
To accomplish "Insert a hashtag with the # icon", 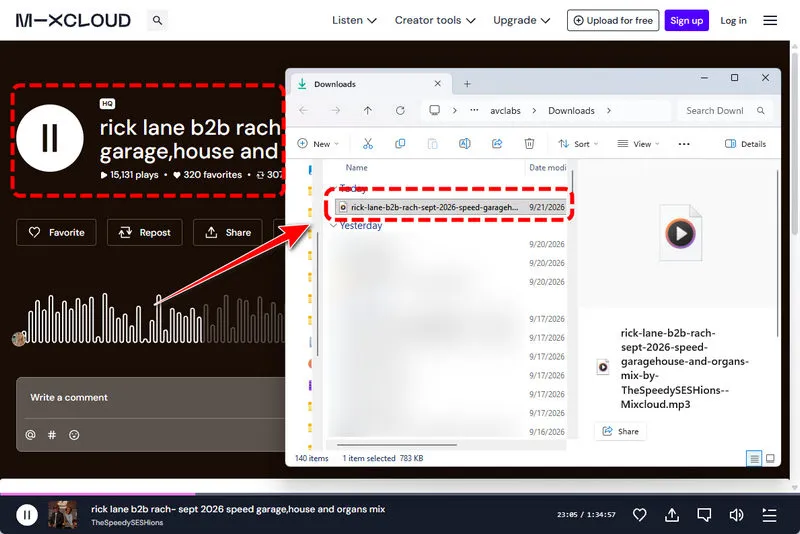I will coord(52,435).
